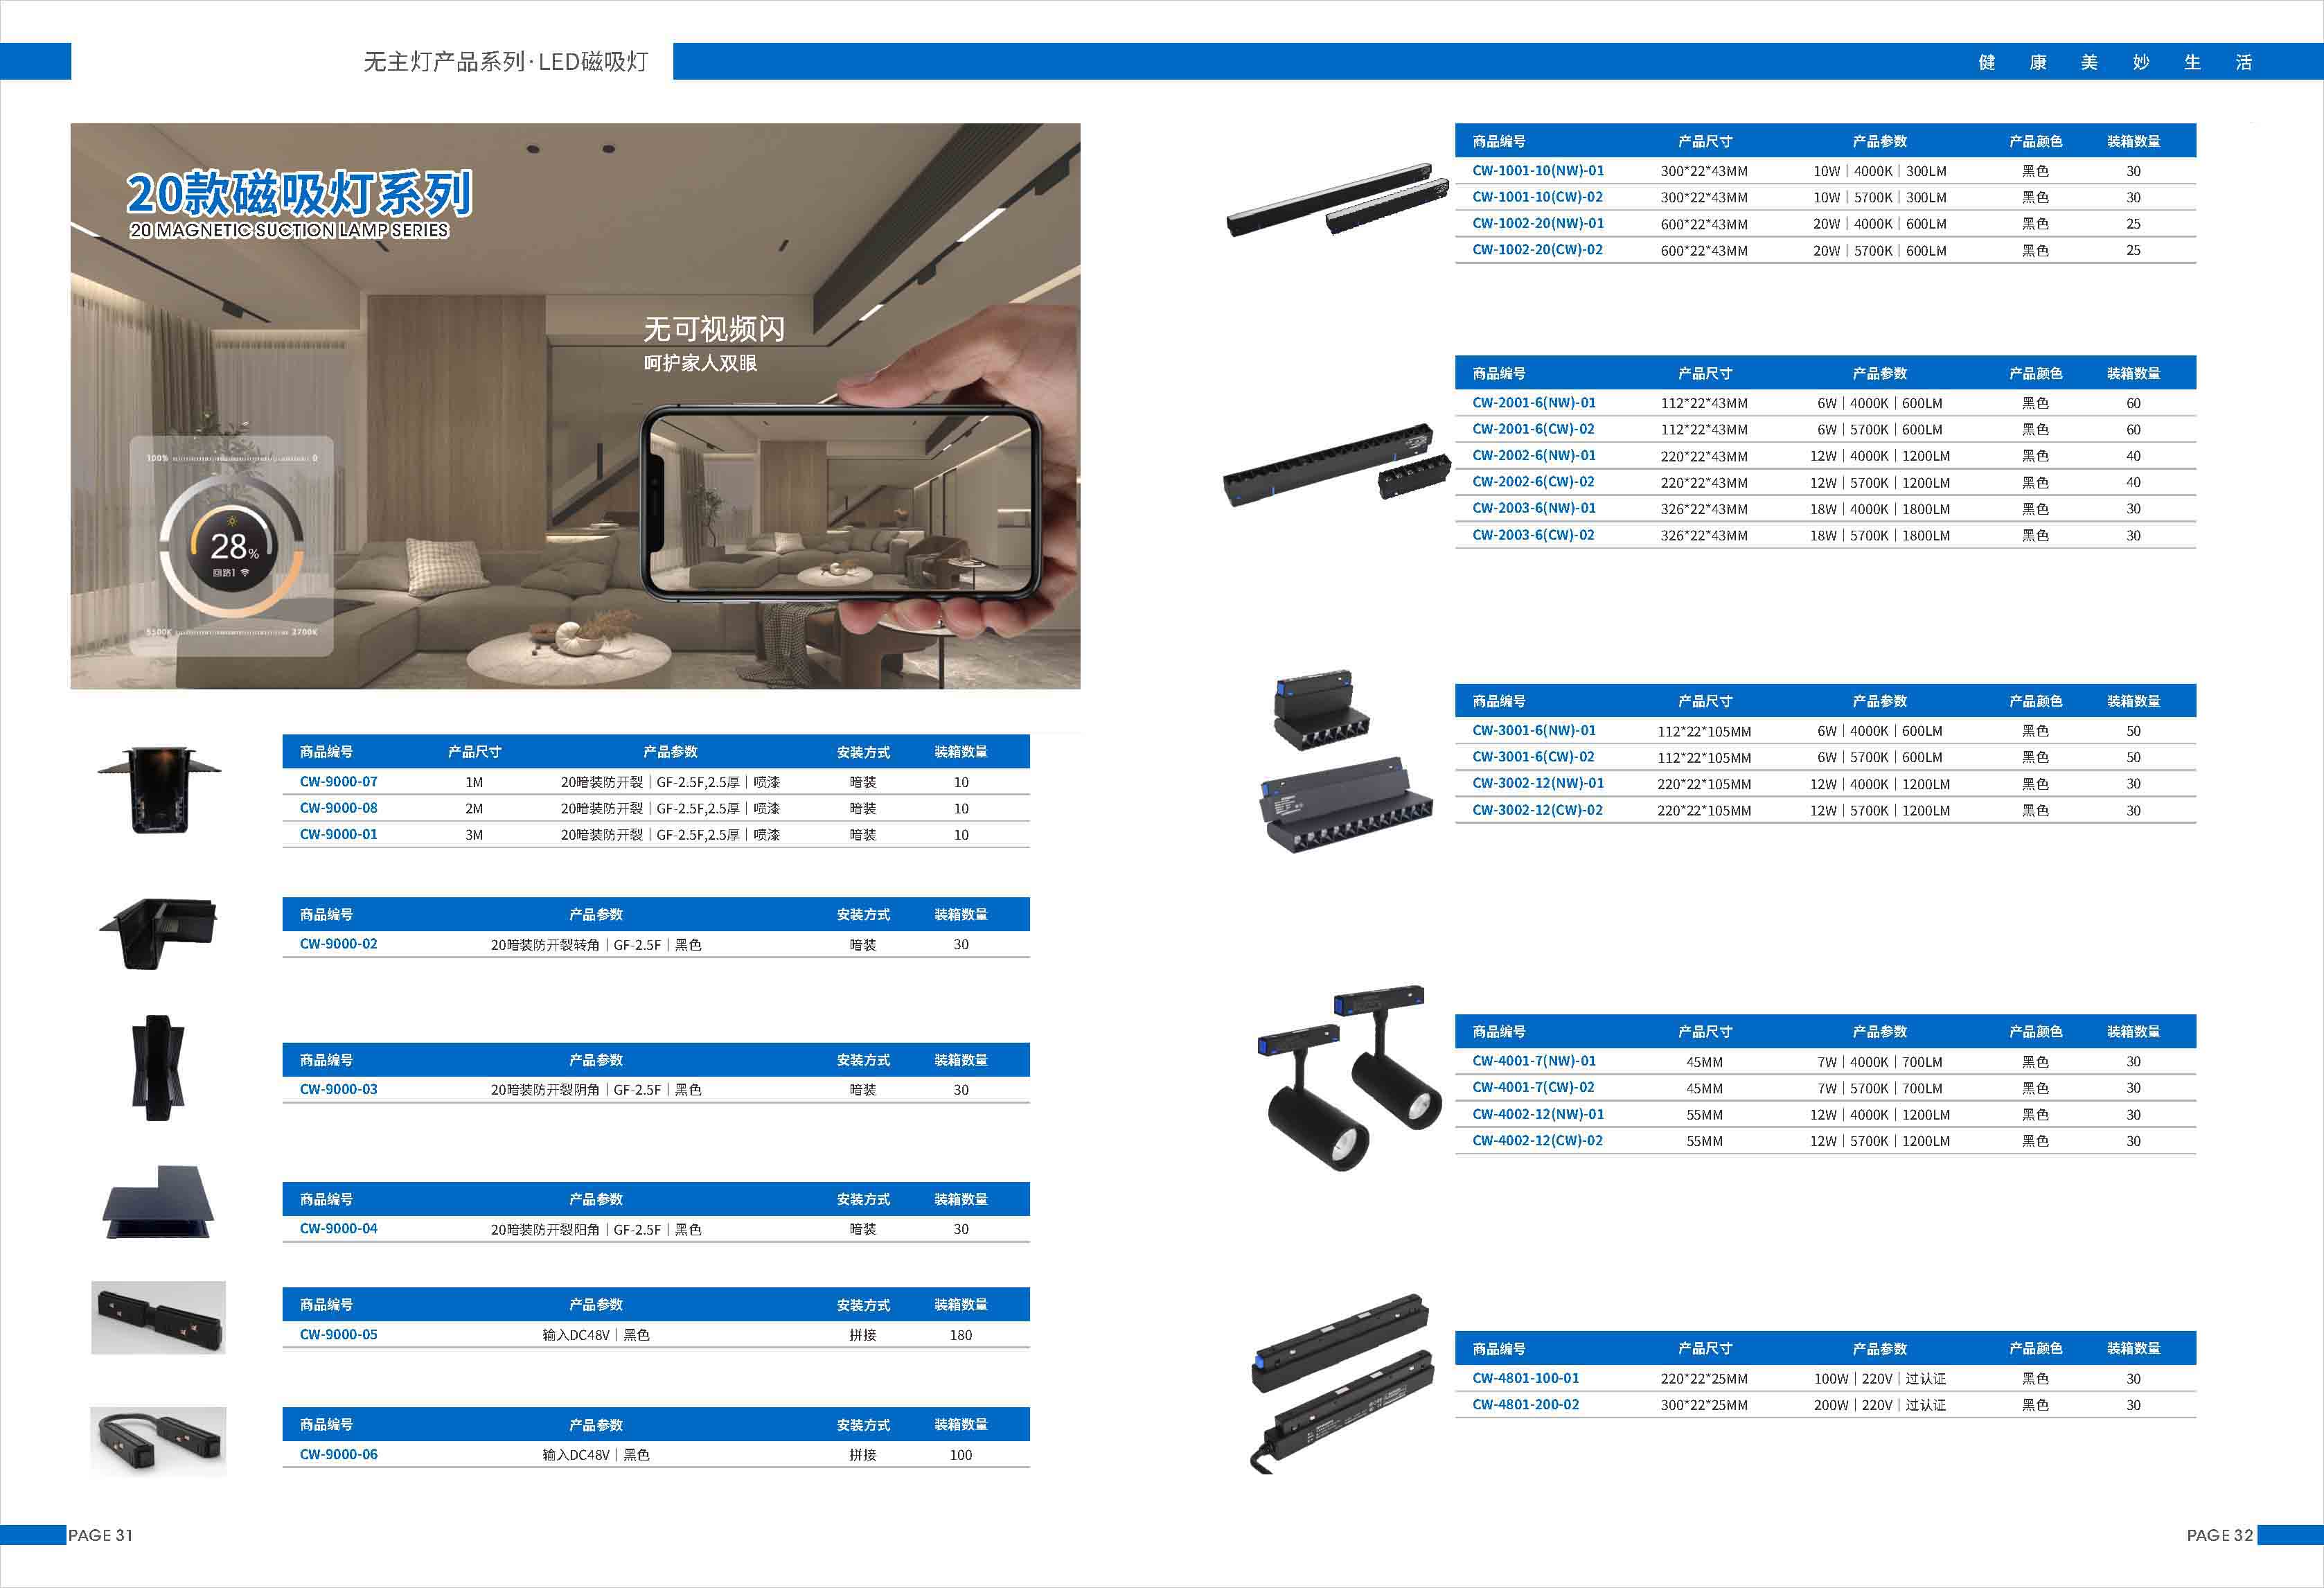Viewport: 2324px width, 1588px height.
Task: Click the large living room banner image
Action: [x=575, y=406]
